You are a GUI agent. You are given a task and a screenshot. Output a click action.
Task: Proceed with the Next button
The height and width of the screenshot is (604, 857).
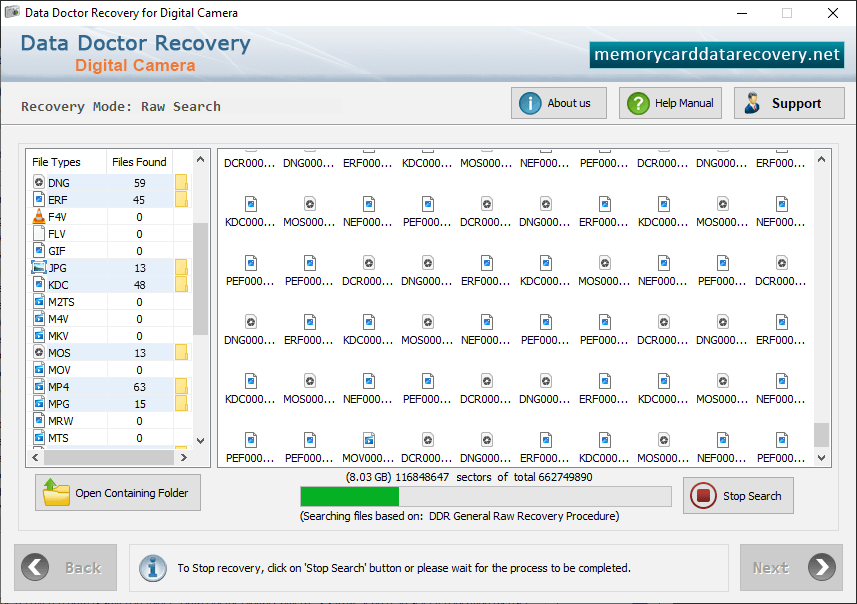point(791,567)
